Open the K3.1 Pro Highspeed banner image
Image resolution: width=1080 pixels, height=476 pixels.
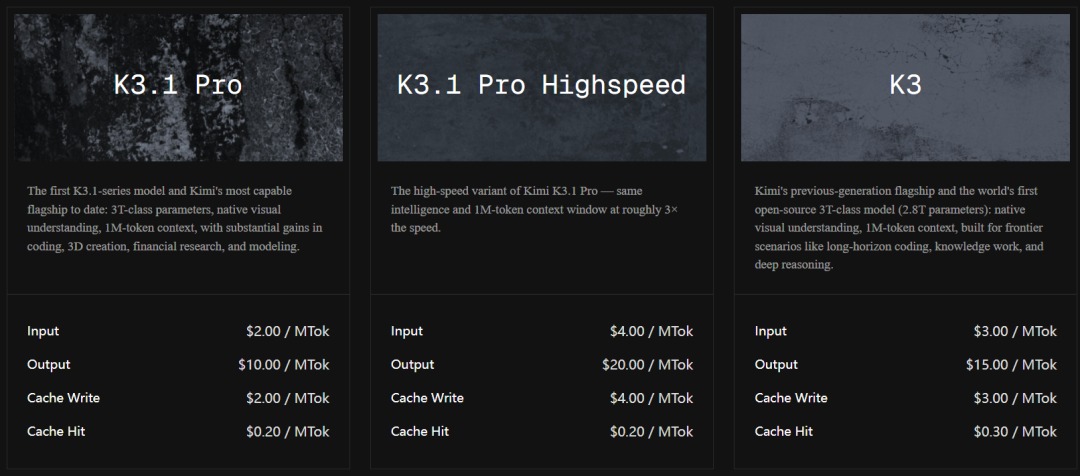541,87
